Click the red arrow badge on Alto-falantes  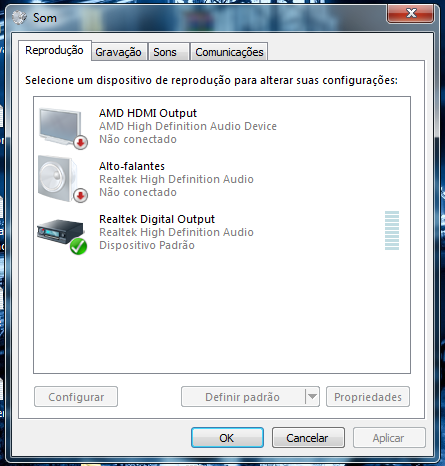[x=80, y=196]
